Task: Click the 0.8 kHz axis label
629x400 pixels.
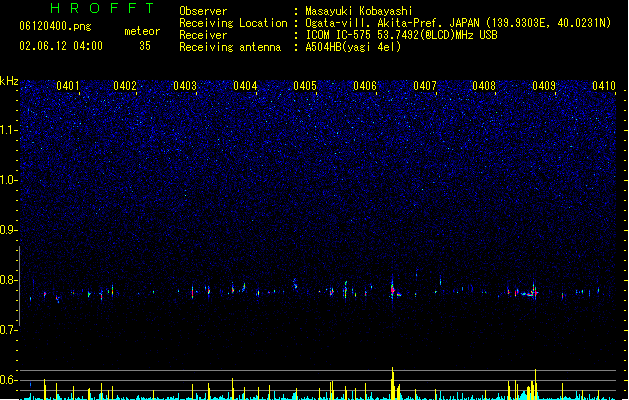Action: (x=9, y=280)
